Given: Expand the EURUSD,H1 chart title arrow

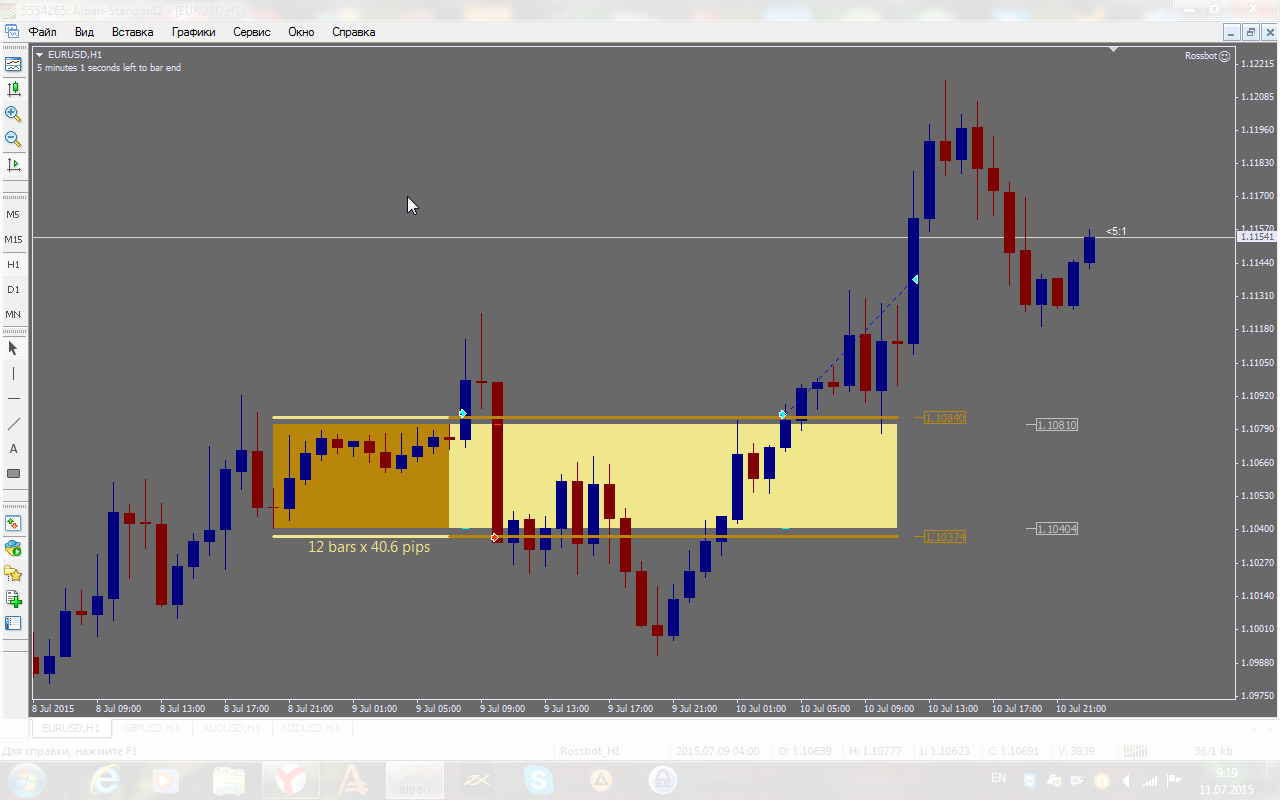Looking at the screenshot, I should (39, 55).
